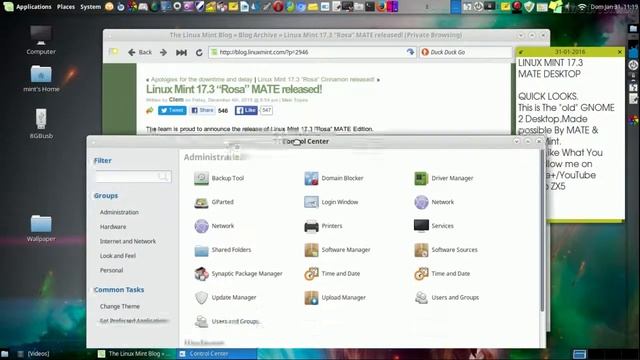This screenshot has width=640, height=360.
Task: Go Back in the browser
Action: pos(140,52)
